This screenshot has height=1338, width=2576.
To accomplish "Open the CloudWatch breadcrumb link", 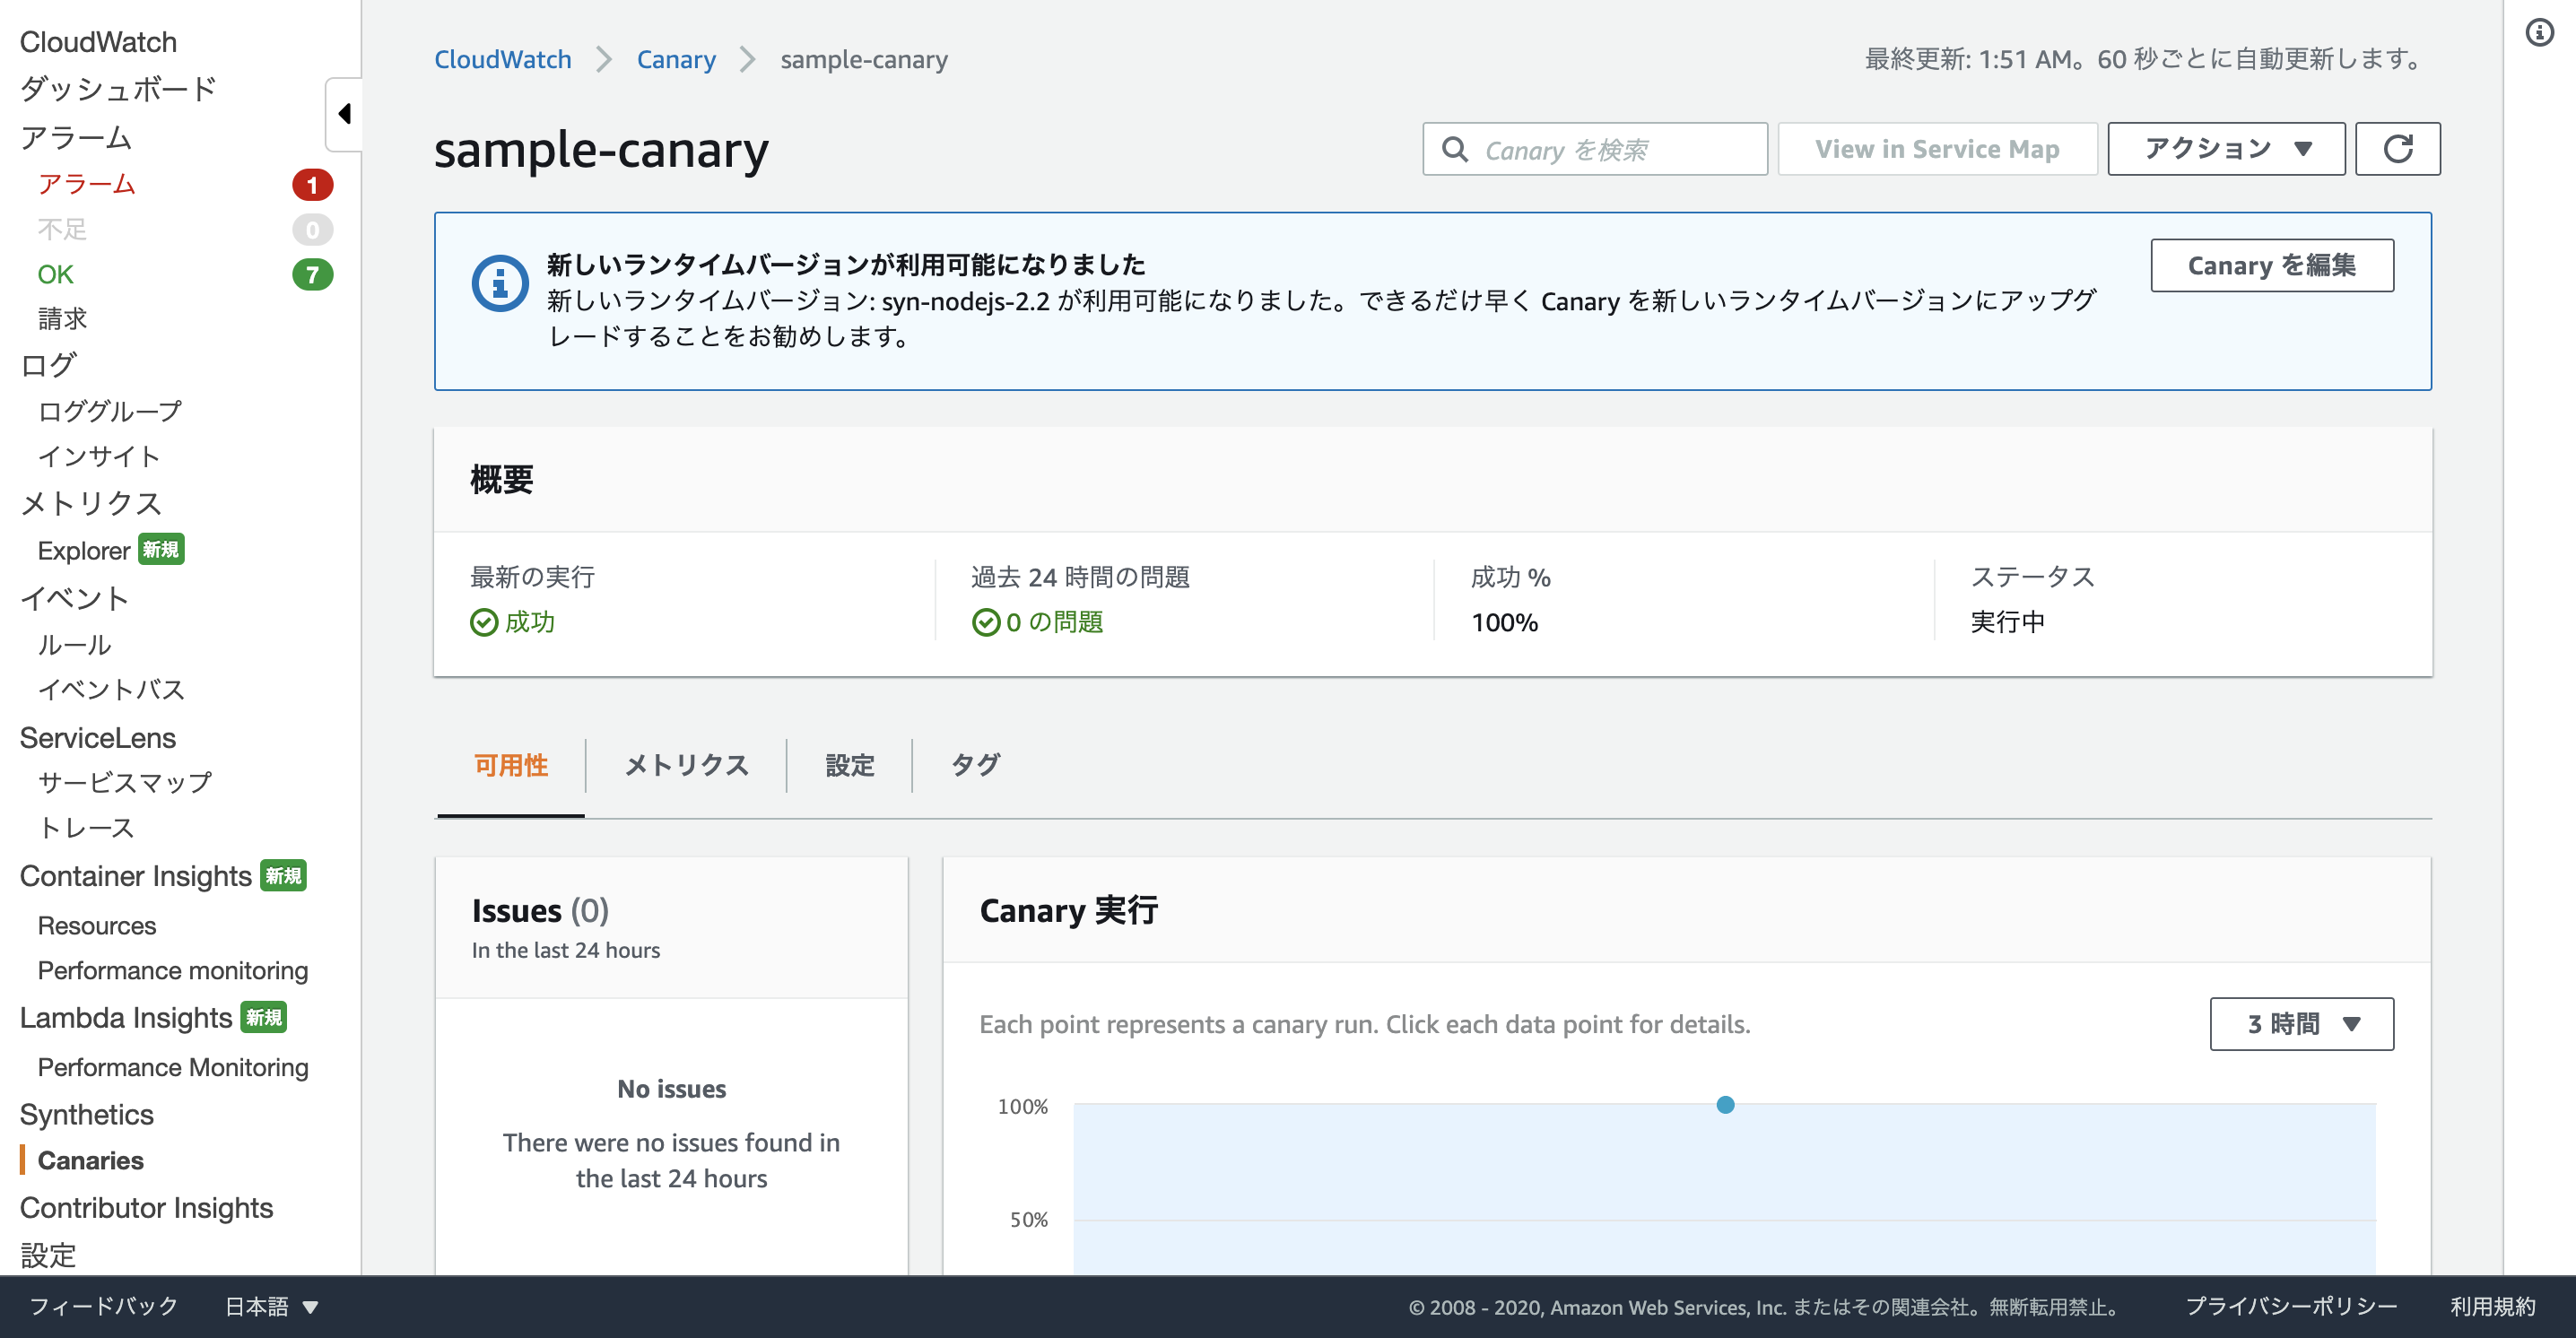I will click(x=502, y=59).
